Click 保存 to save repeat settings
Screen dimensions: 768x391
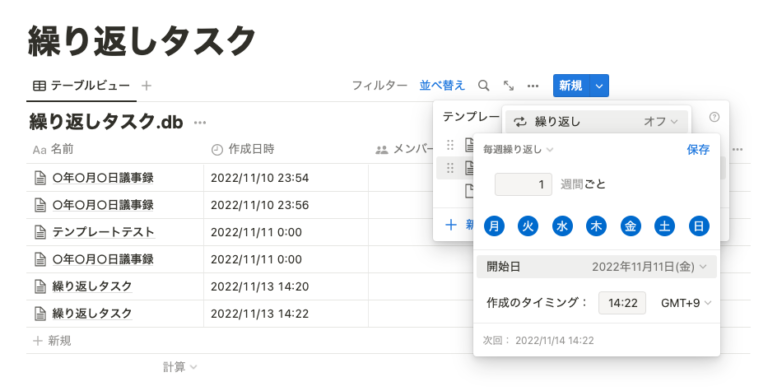[x=698, y=149]
